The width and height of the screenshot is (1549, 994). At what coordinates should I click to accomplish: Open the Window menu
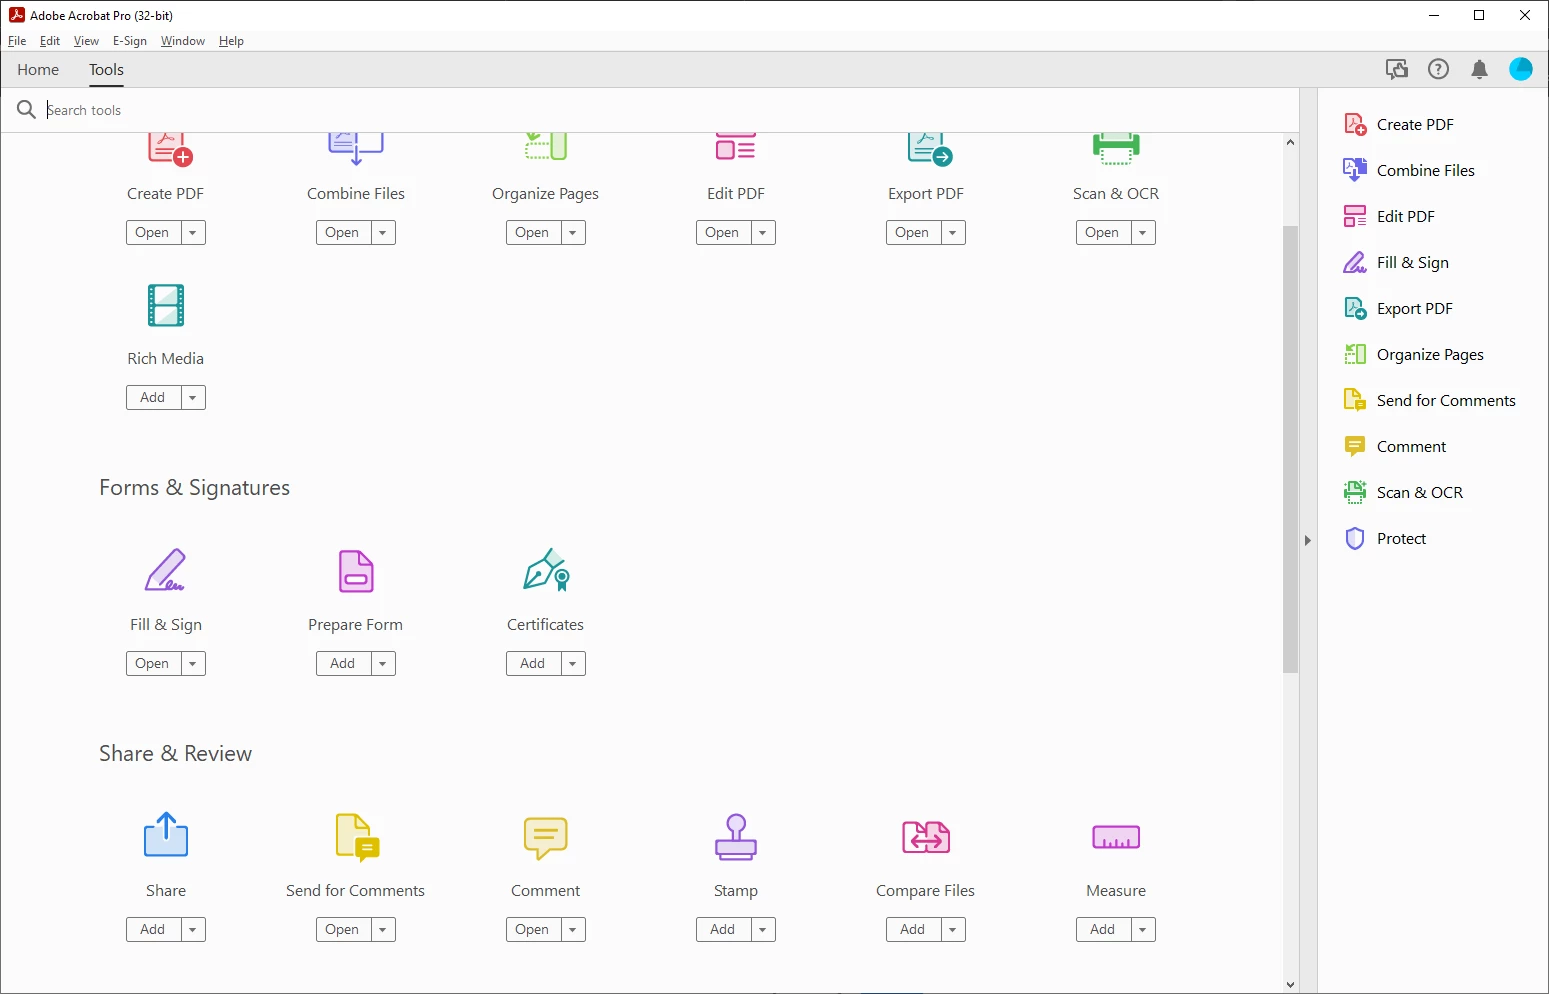pyautogui.click(x=183, y=41)
